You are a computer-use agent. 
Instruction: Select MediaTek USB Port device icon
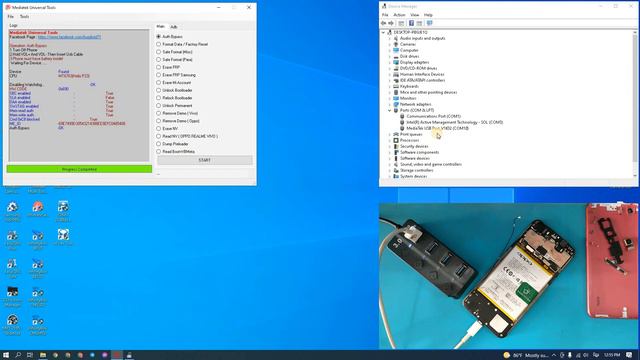coord(402,128)
